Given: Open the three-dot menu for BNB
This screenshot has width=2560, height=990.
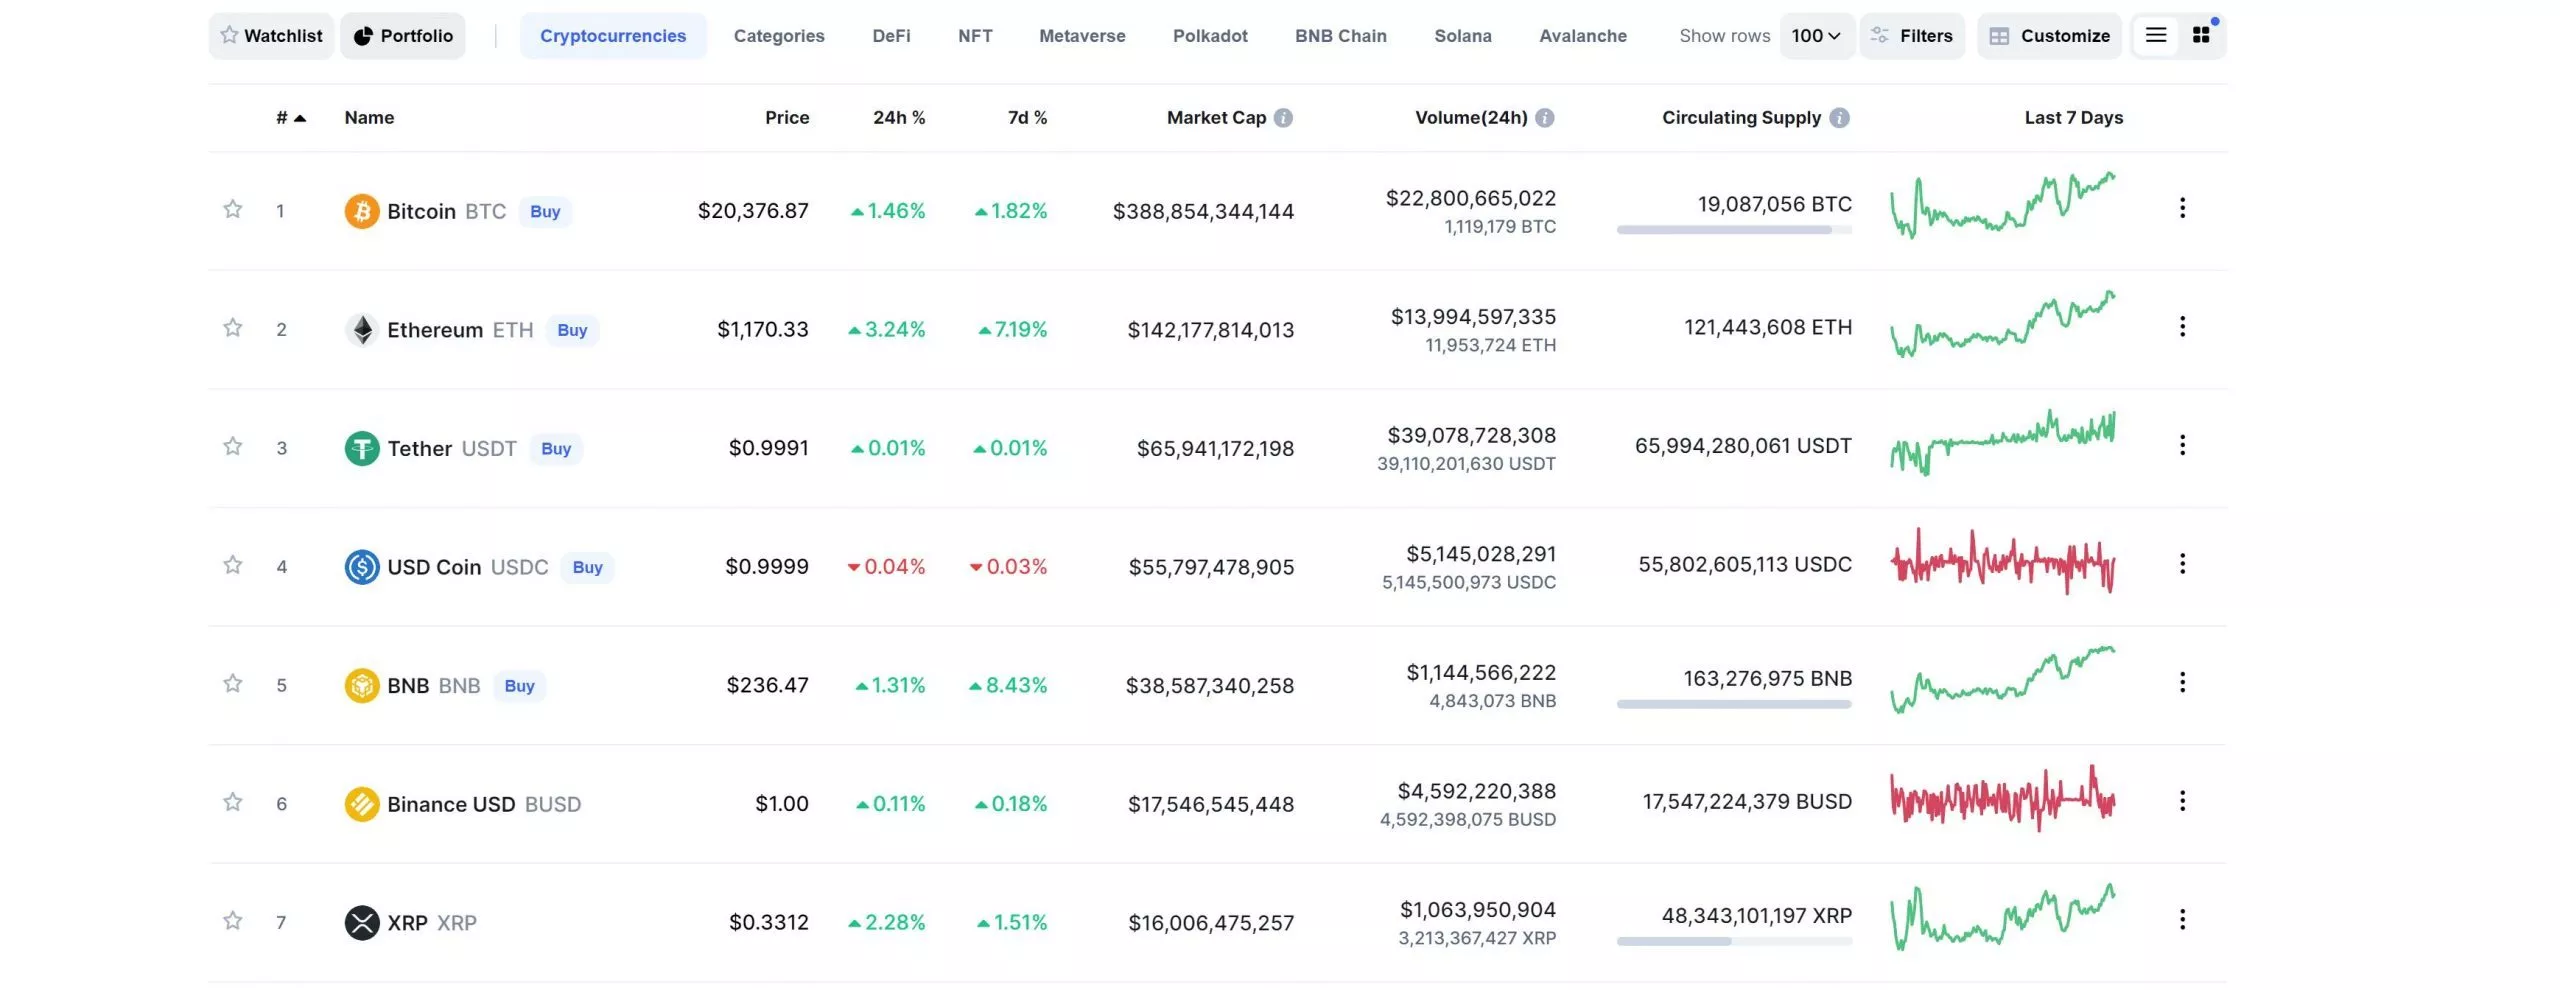Looking at the screenshot, I should point(2182,682).
